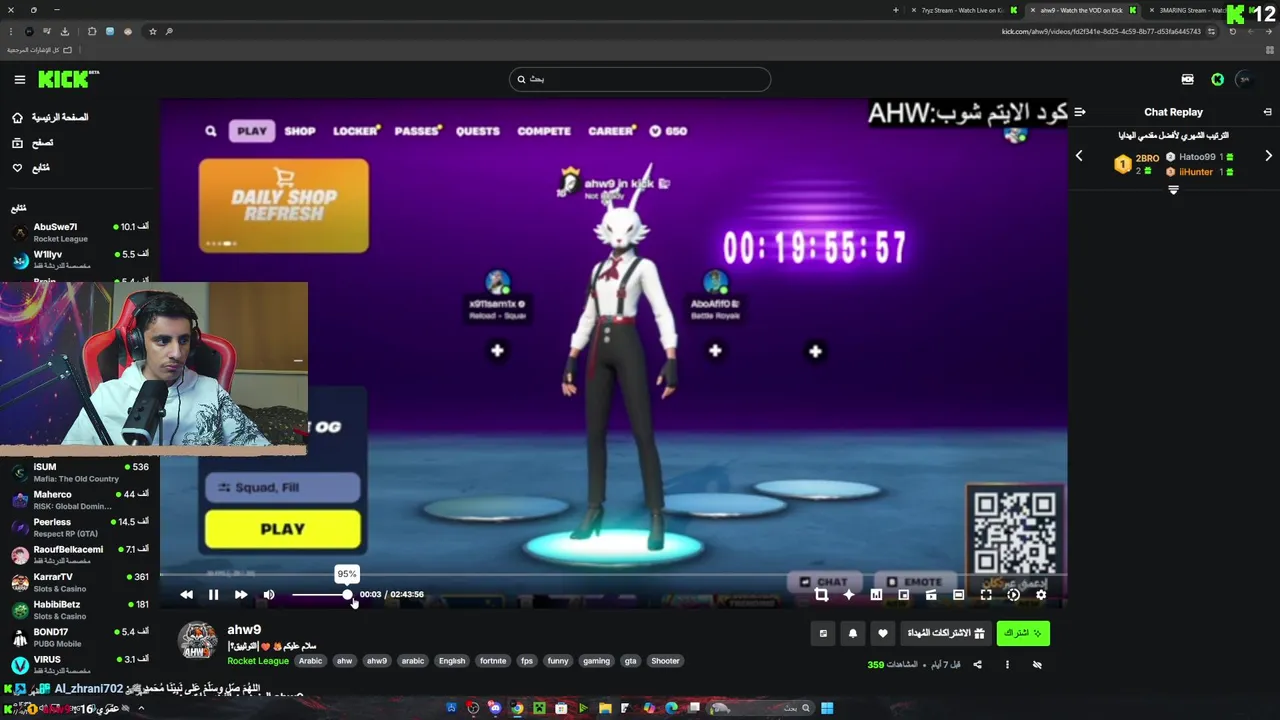Viewport: 1280px width, 720px height.
Task: Open home page in sidebar
Action: pyautogui.click(x=51, y=117)
